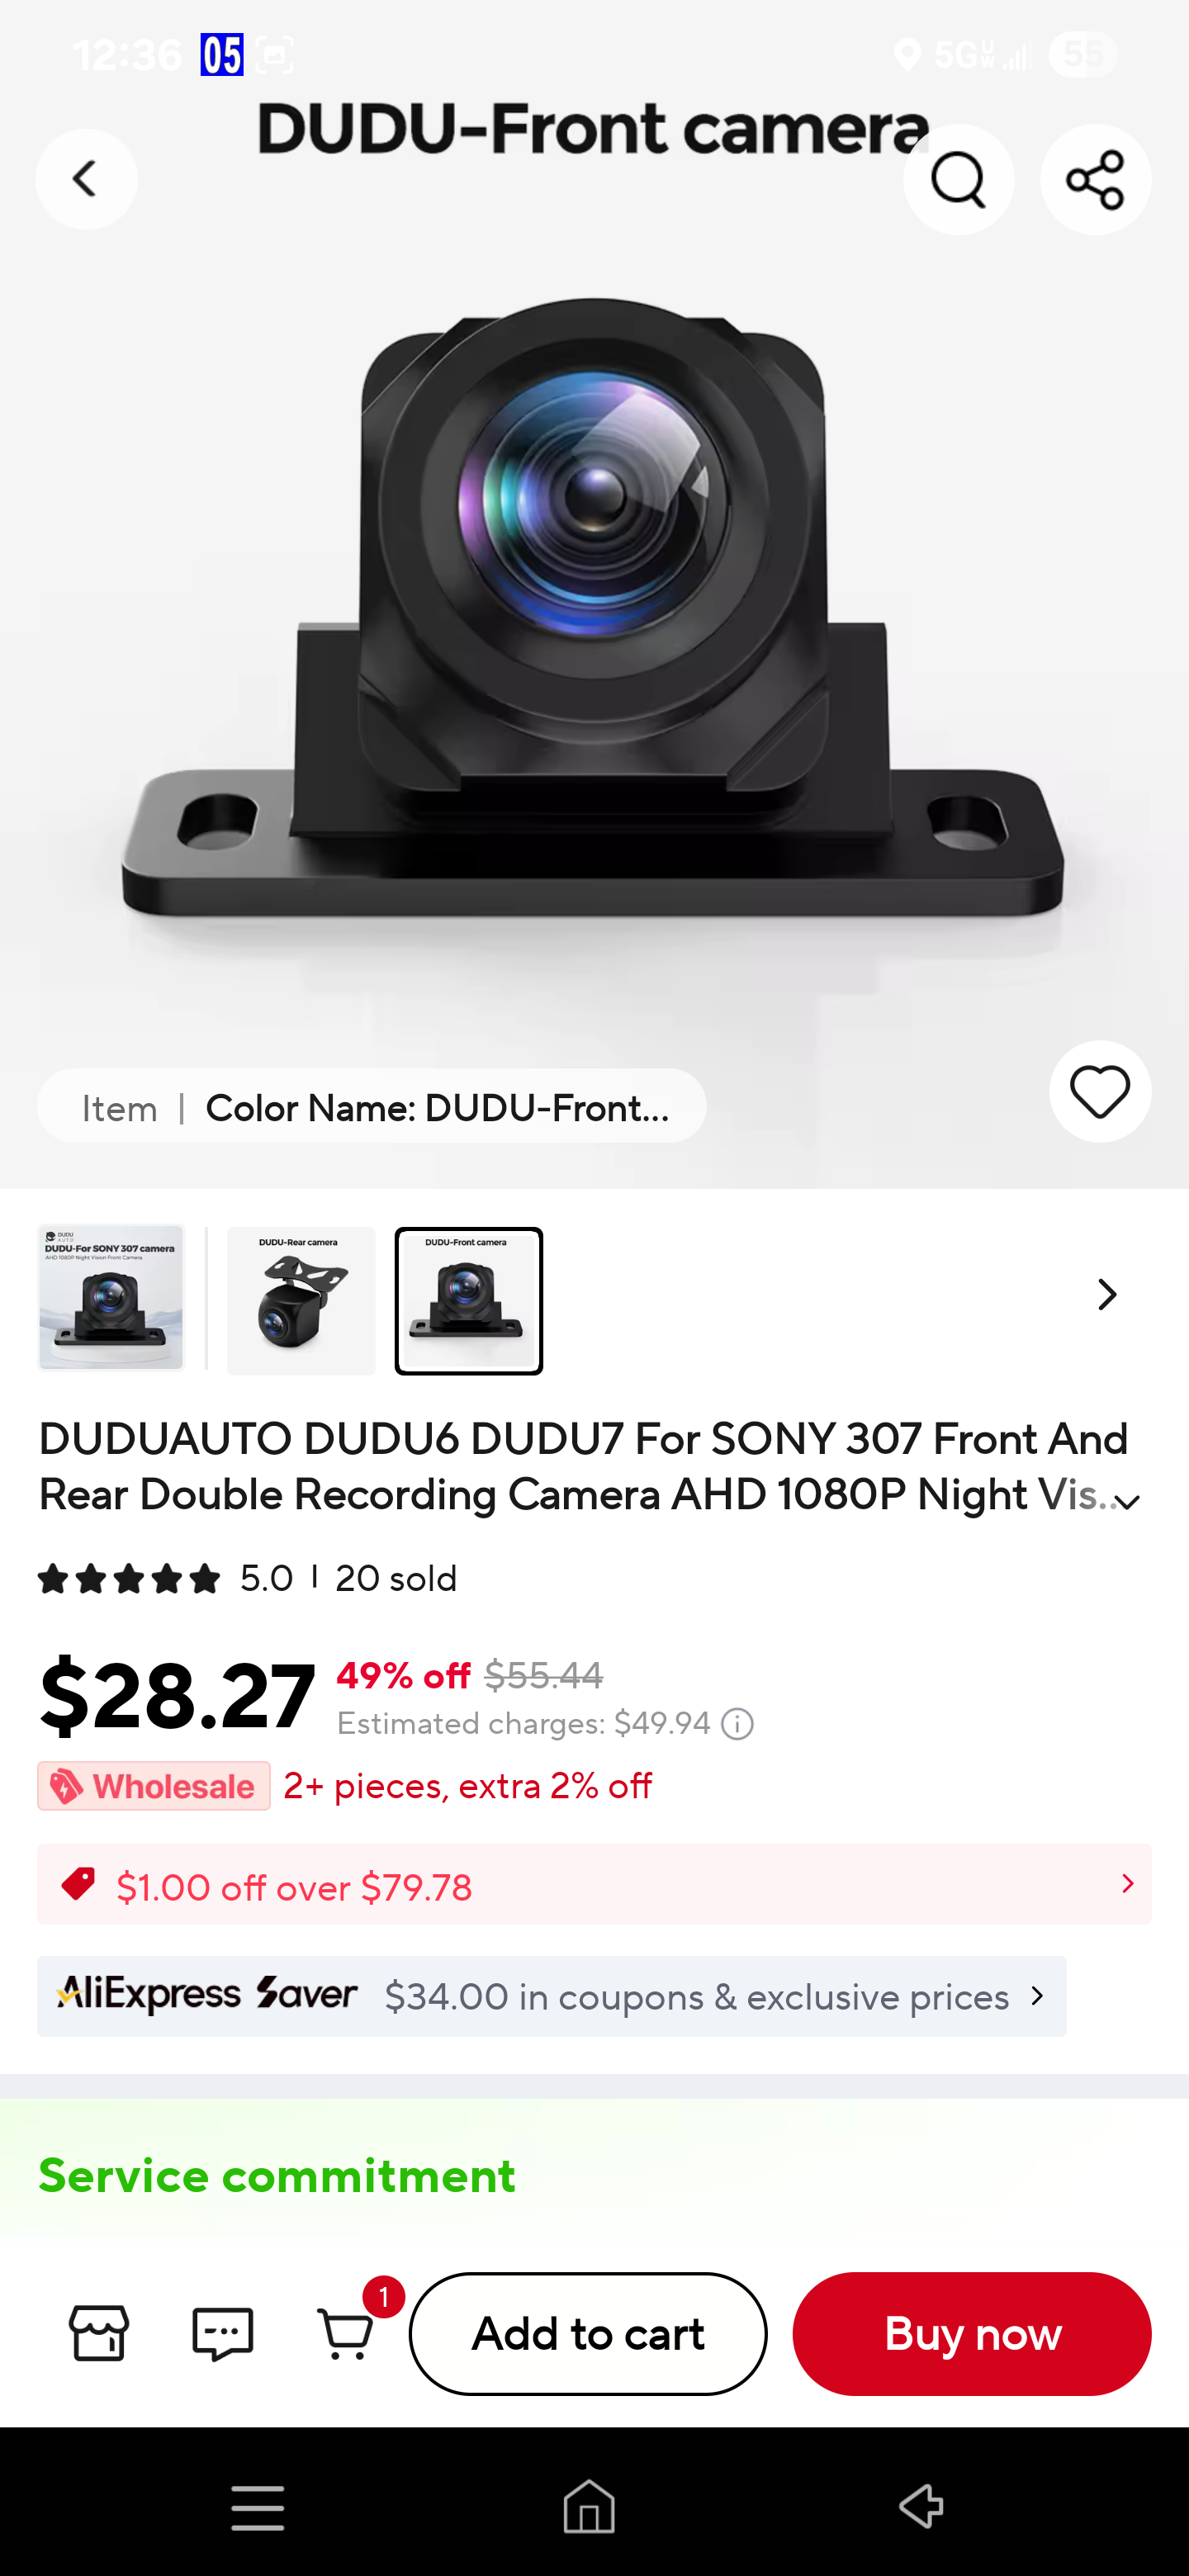
Task: Open the $1.00 off over $79.78 coupon
Action: pyautogui.click(x=594, y=1885)
